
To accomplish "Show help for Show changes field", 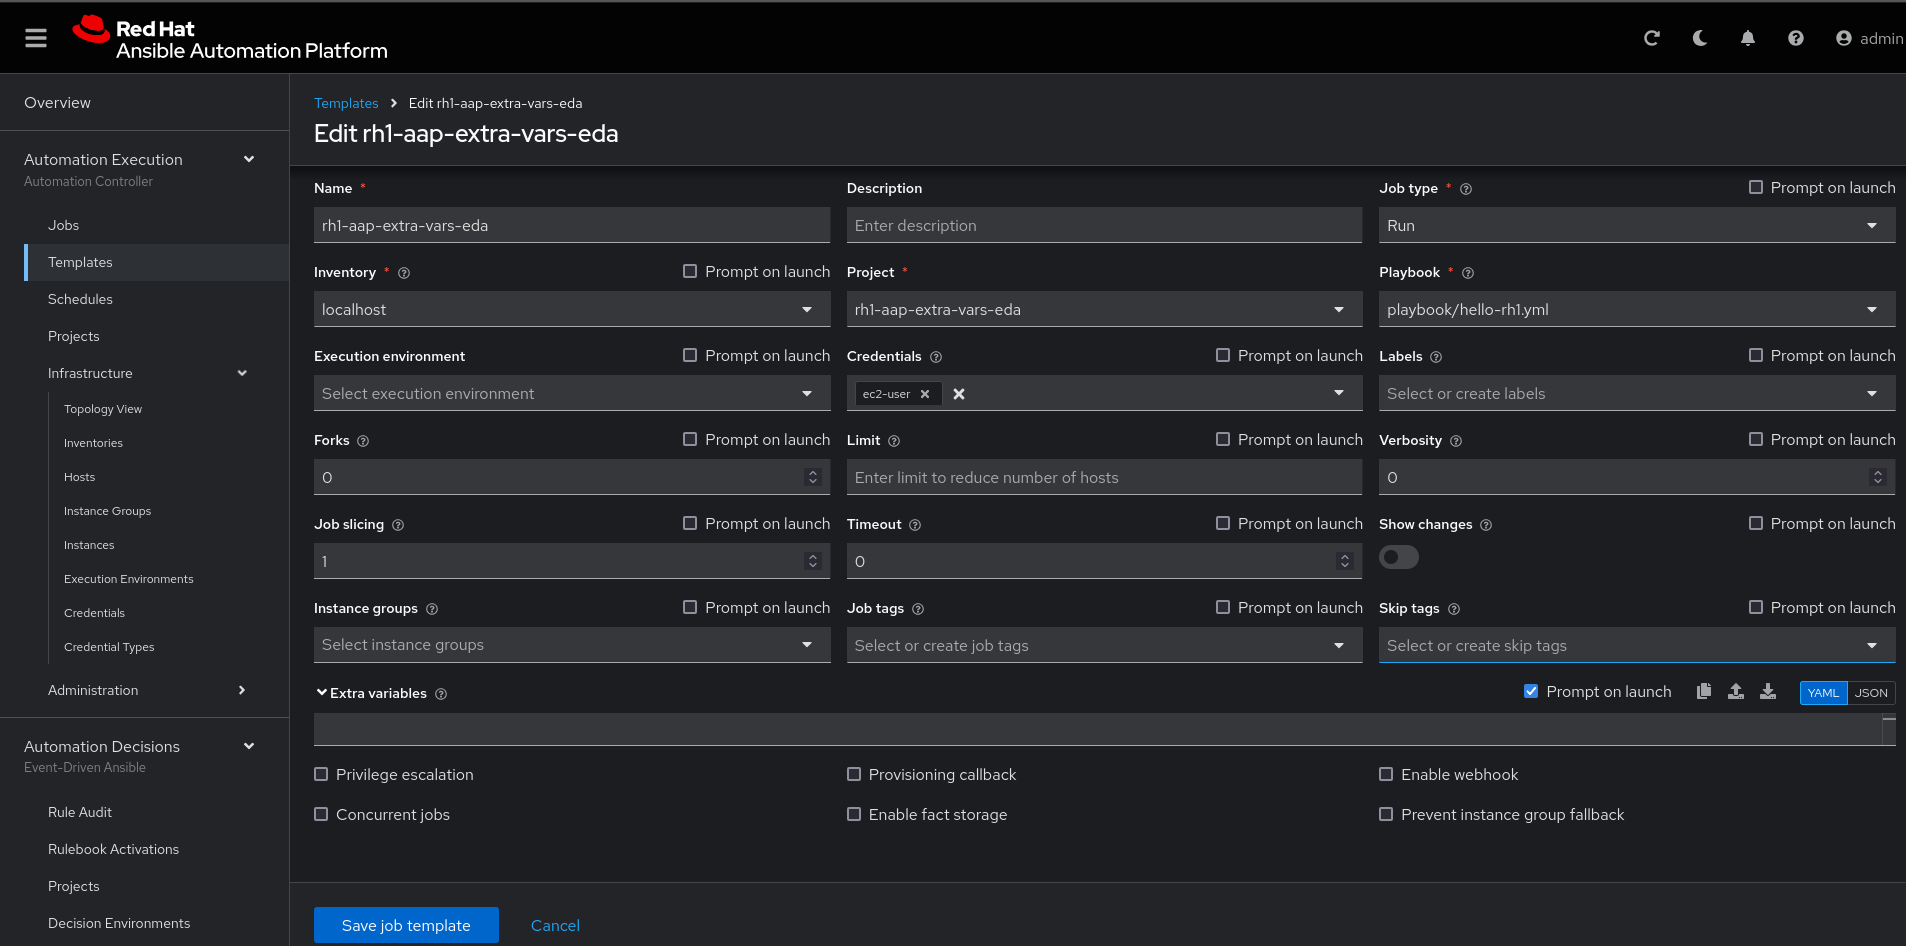I will point(1486,525).
